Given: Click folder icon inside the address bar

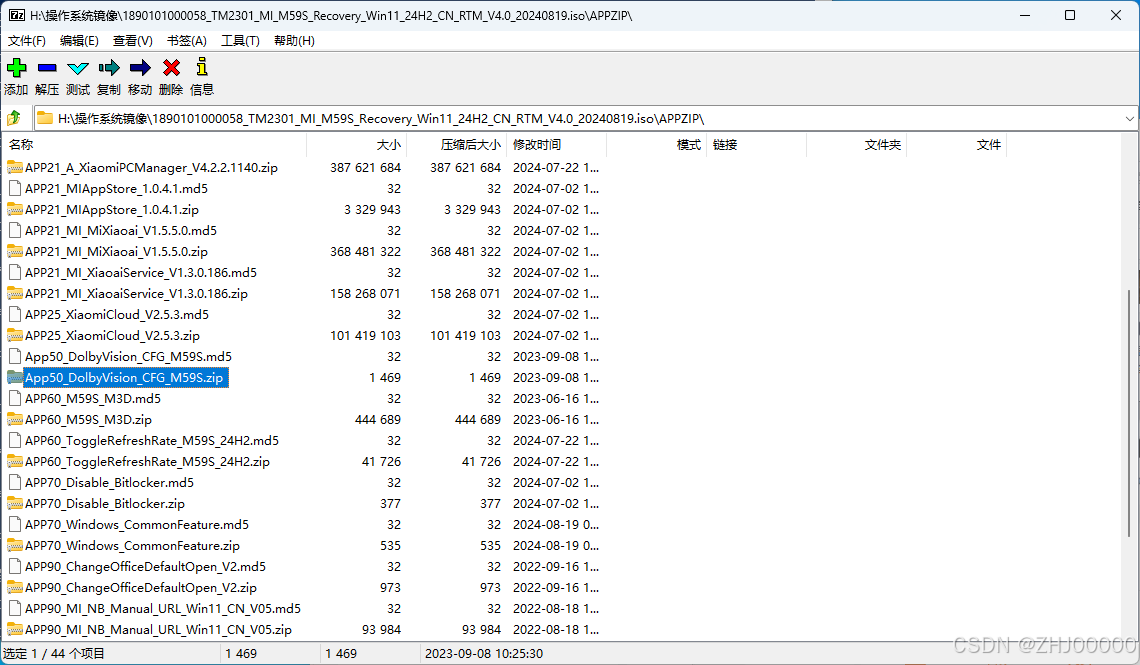Looking at the screenshot, I should pyautogui.click(x=45, y=118).
